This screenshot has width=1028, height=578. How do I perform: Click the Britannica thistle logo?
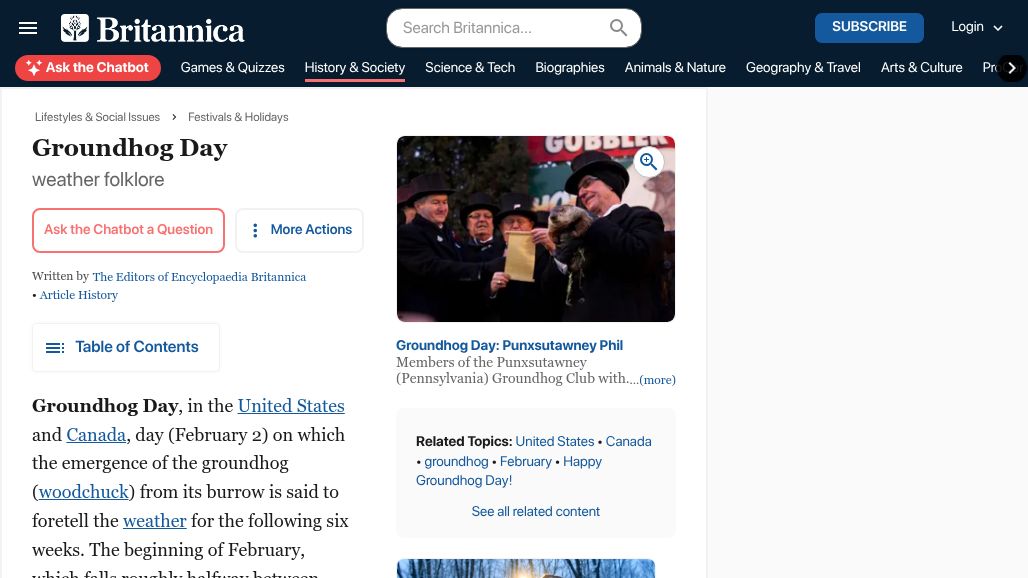pos(75,28)
